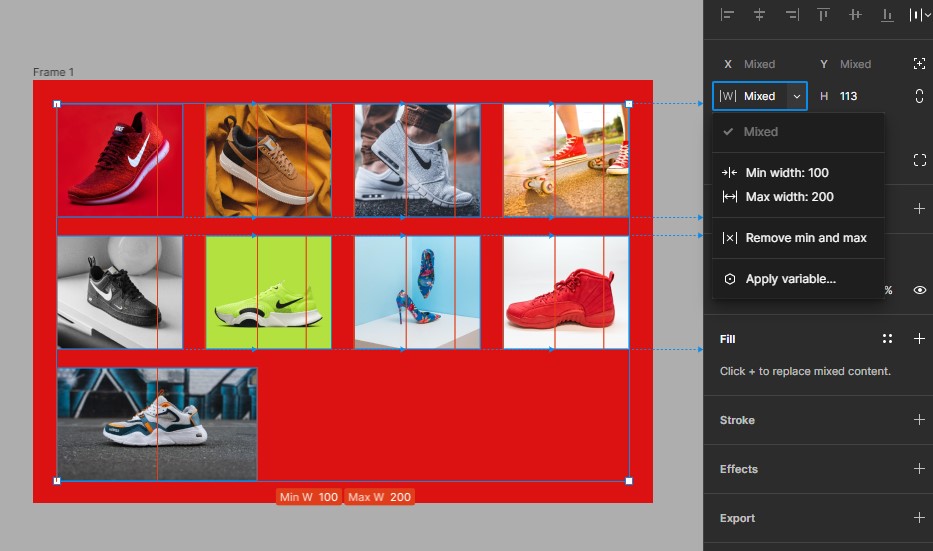Click the align right icon
The image size is (933, 551).
792,15
